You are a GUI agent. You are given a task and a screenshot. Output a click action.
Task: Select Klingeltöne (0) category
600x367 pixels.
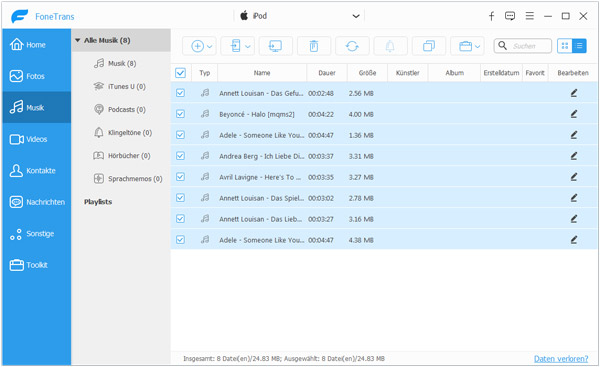pyautogui.click(x=121, y=133)
